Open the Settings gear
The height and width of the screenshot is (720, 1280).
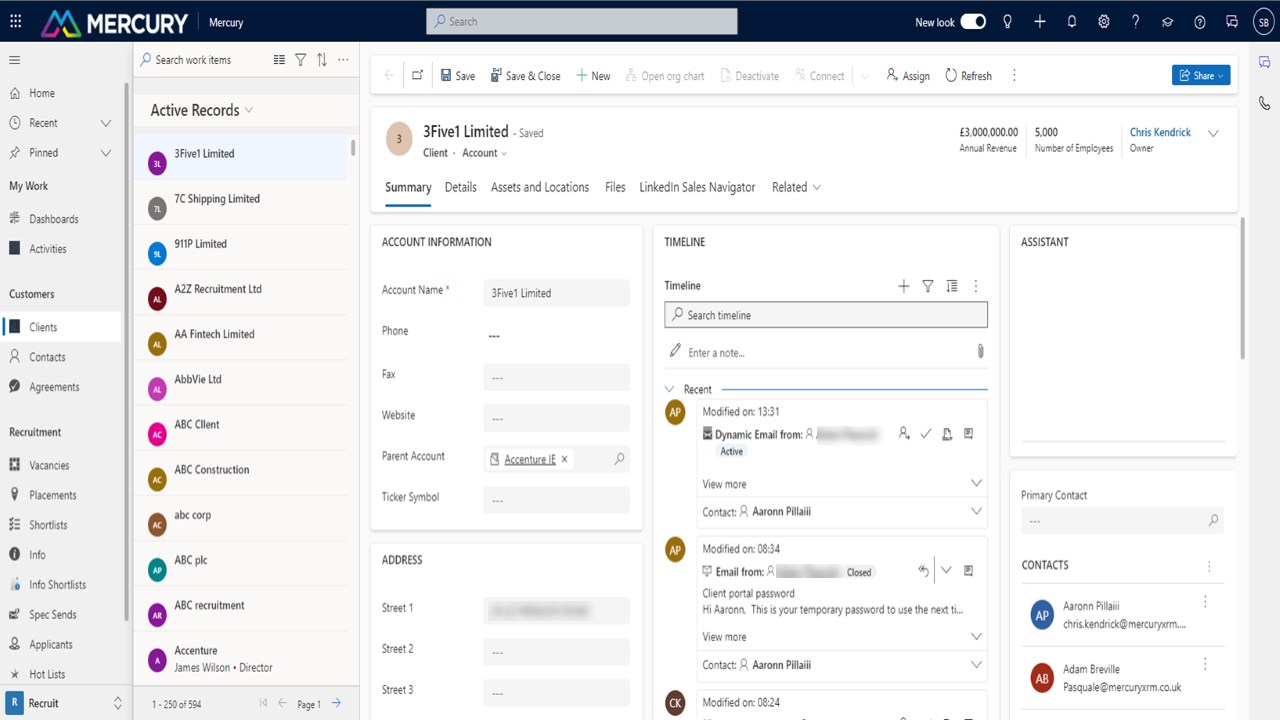[x=1104, y=22]
